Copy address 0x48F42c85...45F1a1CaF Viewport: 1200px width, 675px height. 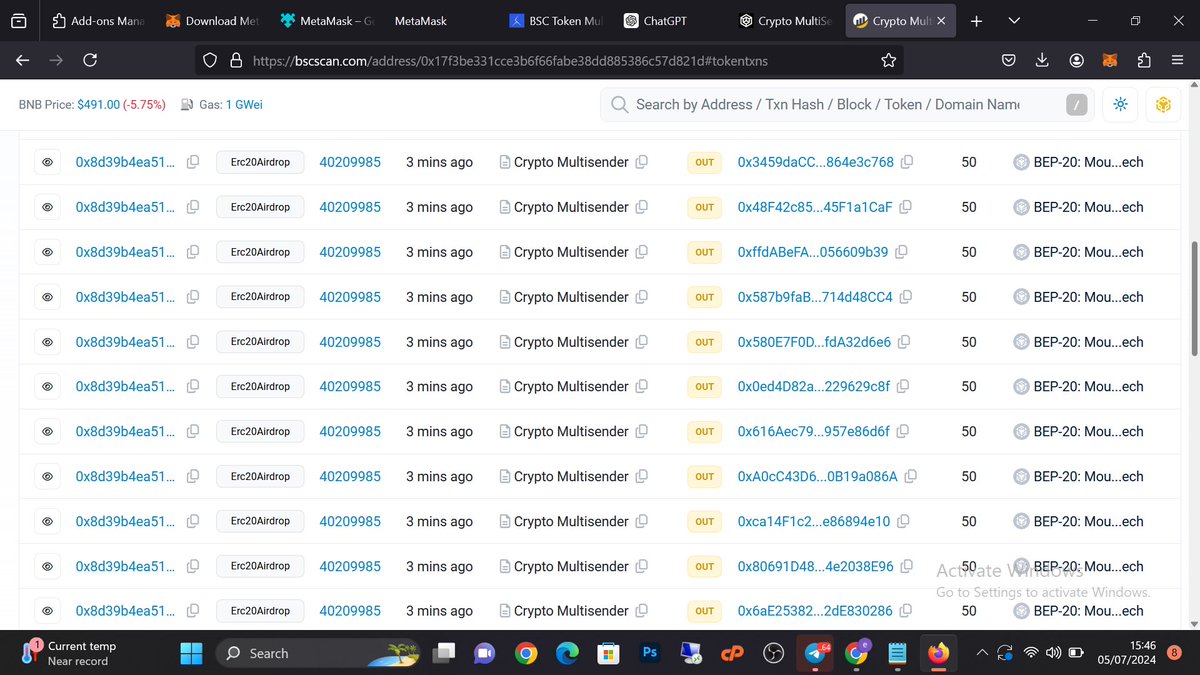point(905,207)
